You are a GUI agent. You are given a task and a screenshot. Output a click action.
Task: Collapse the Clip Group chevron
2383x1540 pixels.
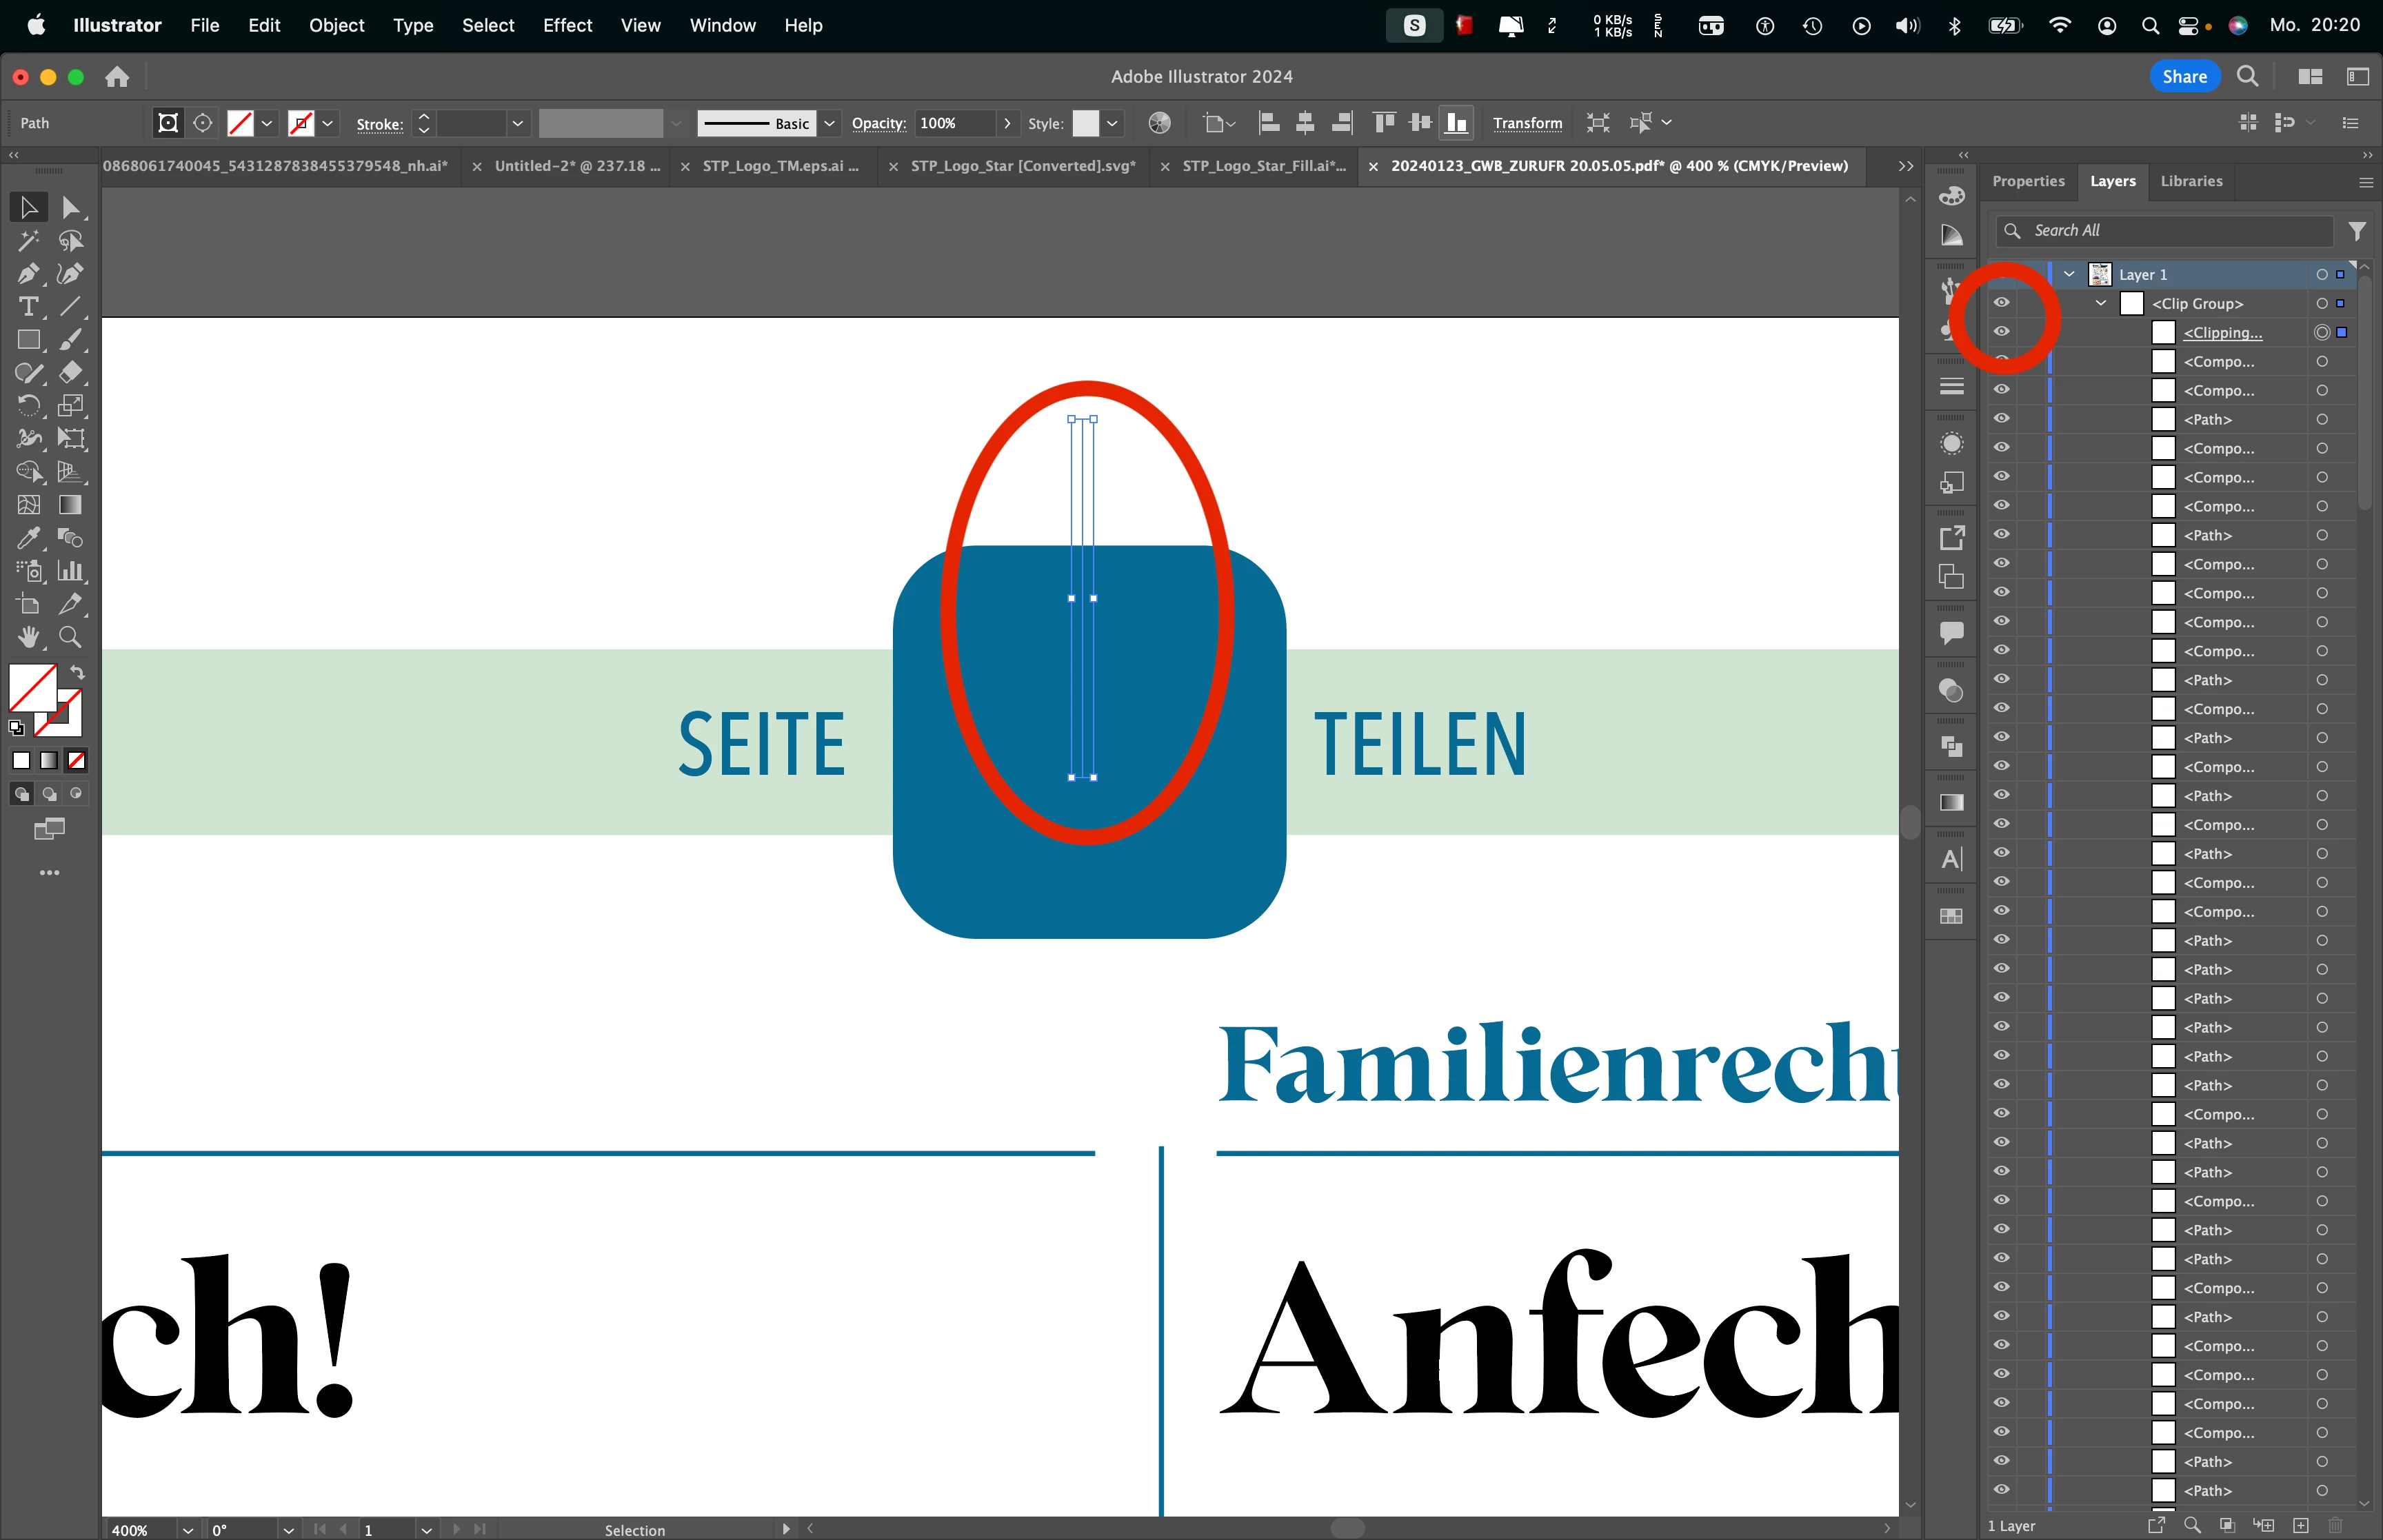[x=2101, y=303]
